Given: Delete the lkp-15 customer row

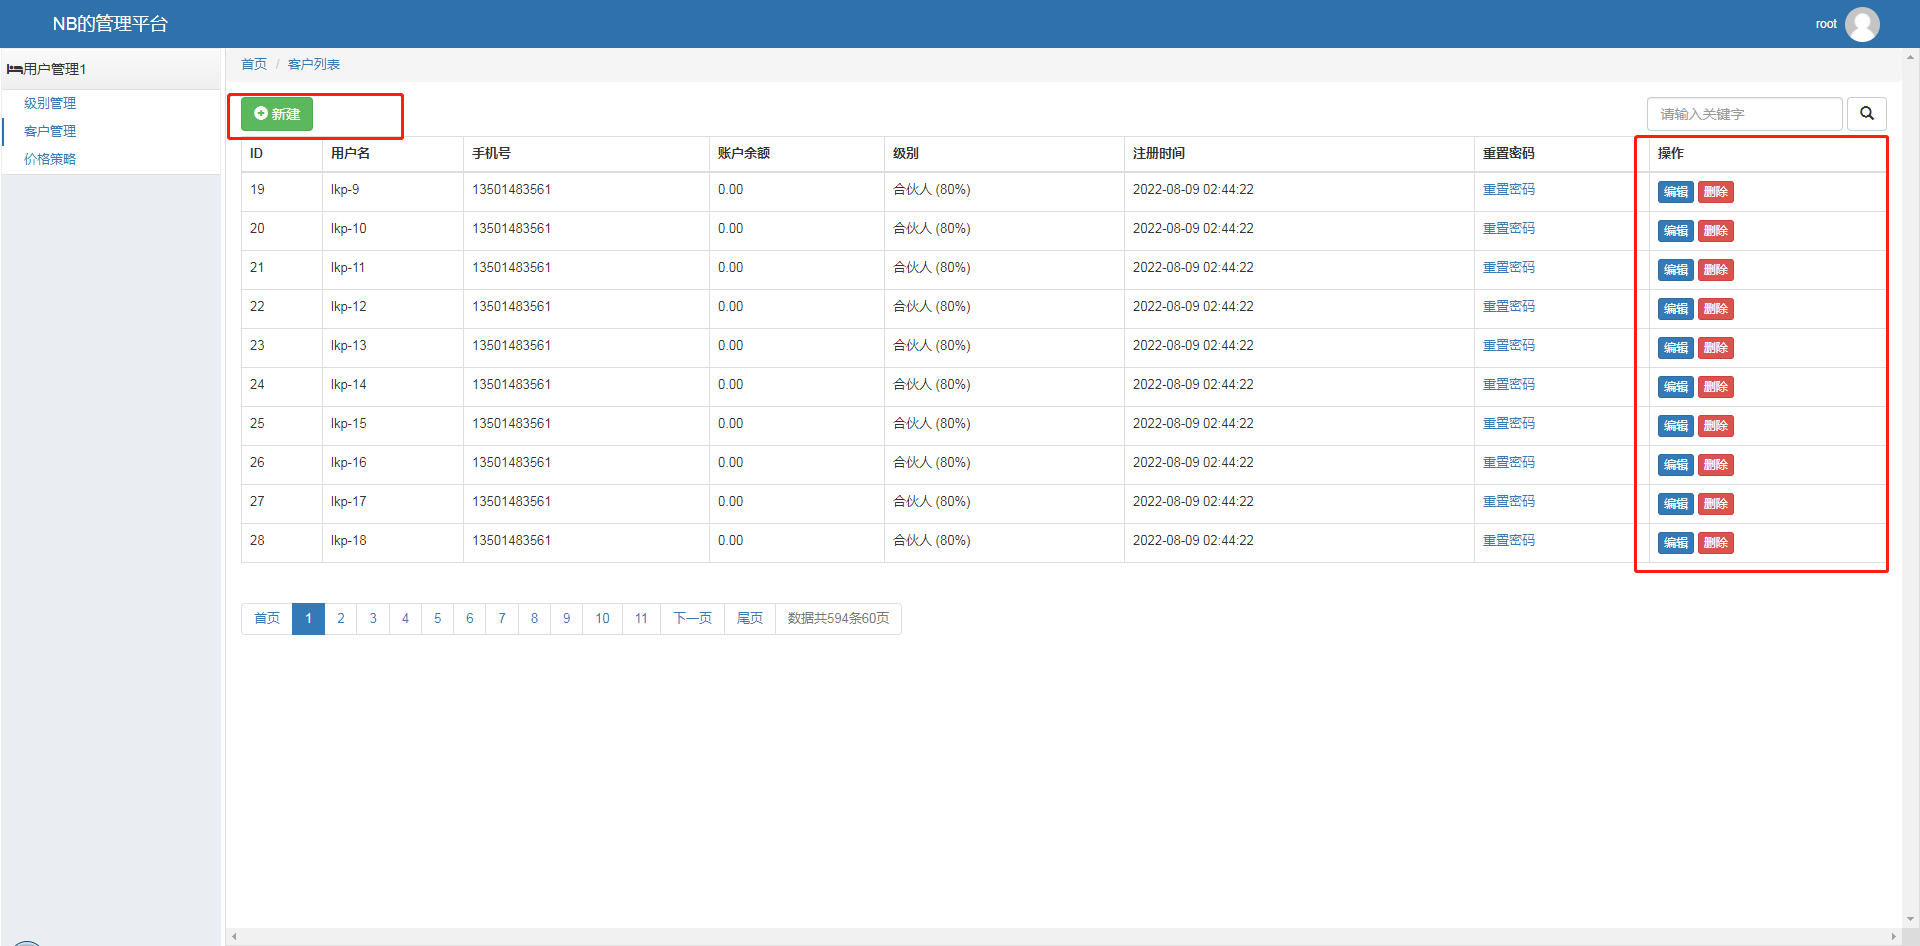Looking at the screenshot, I should pos(1716,426).
